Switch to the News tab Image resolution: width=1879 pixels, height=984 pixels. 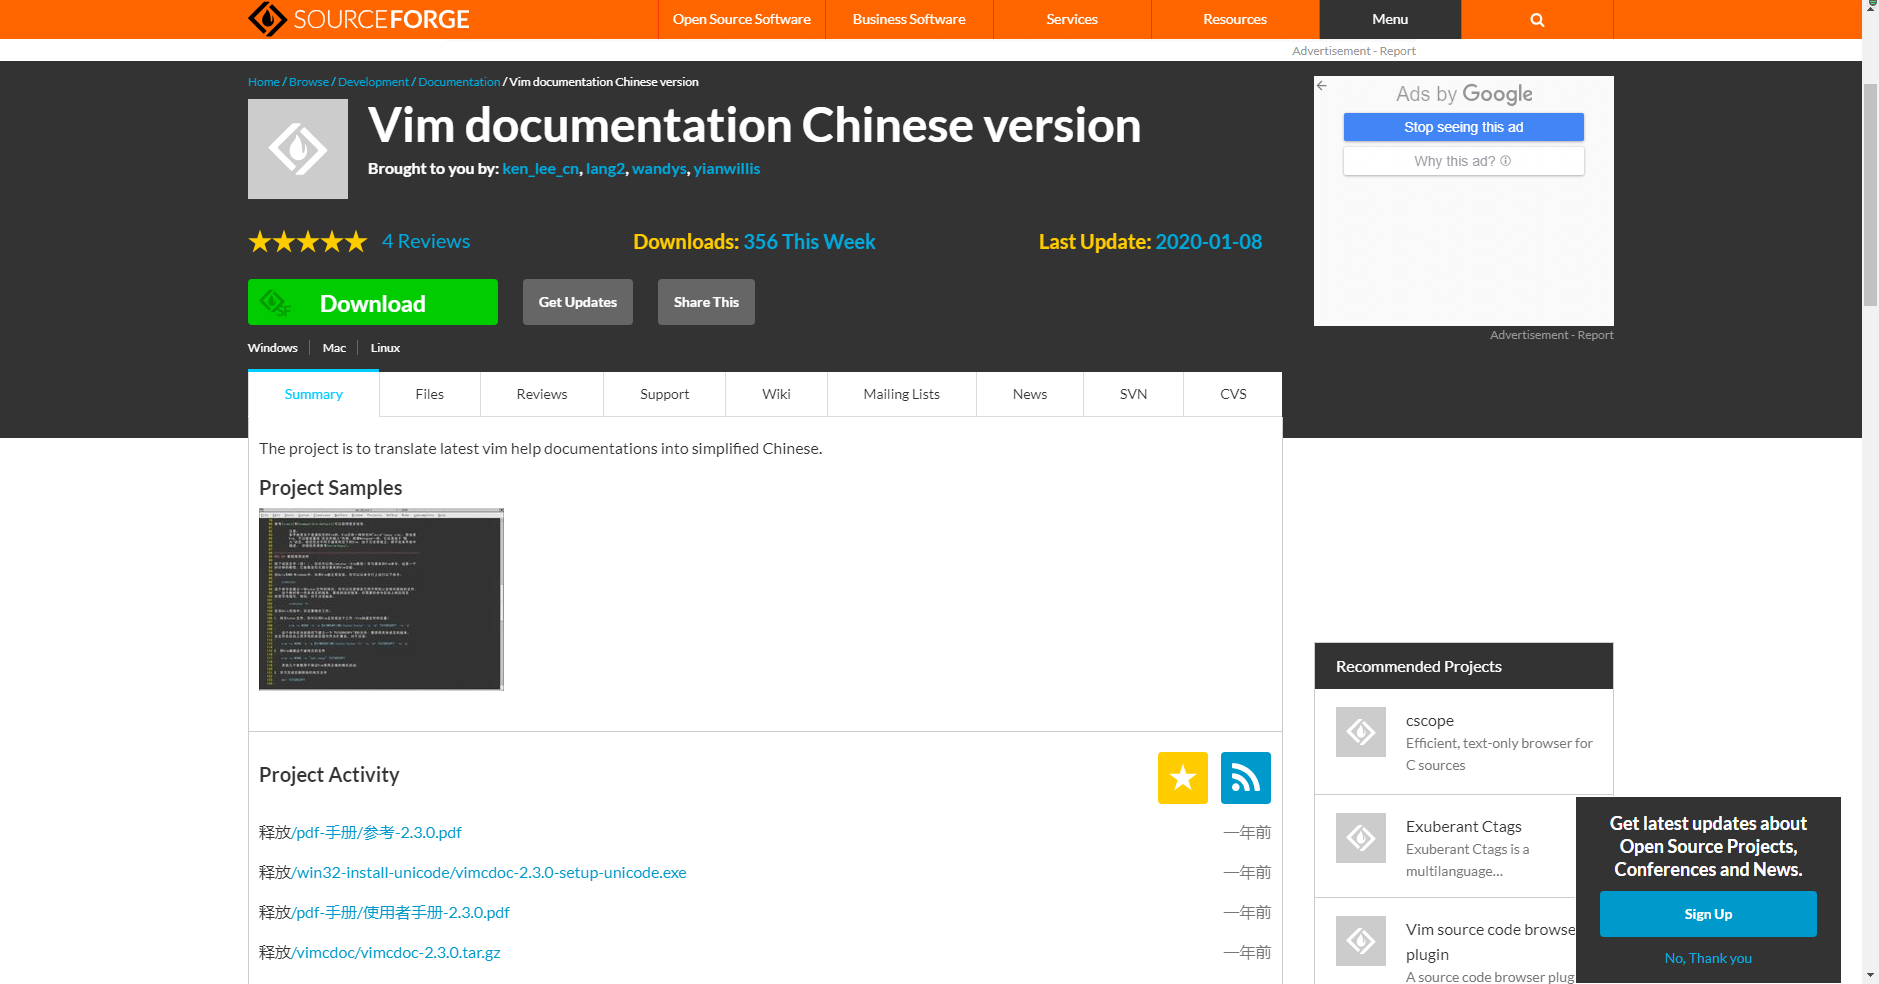1030,394
